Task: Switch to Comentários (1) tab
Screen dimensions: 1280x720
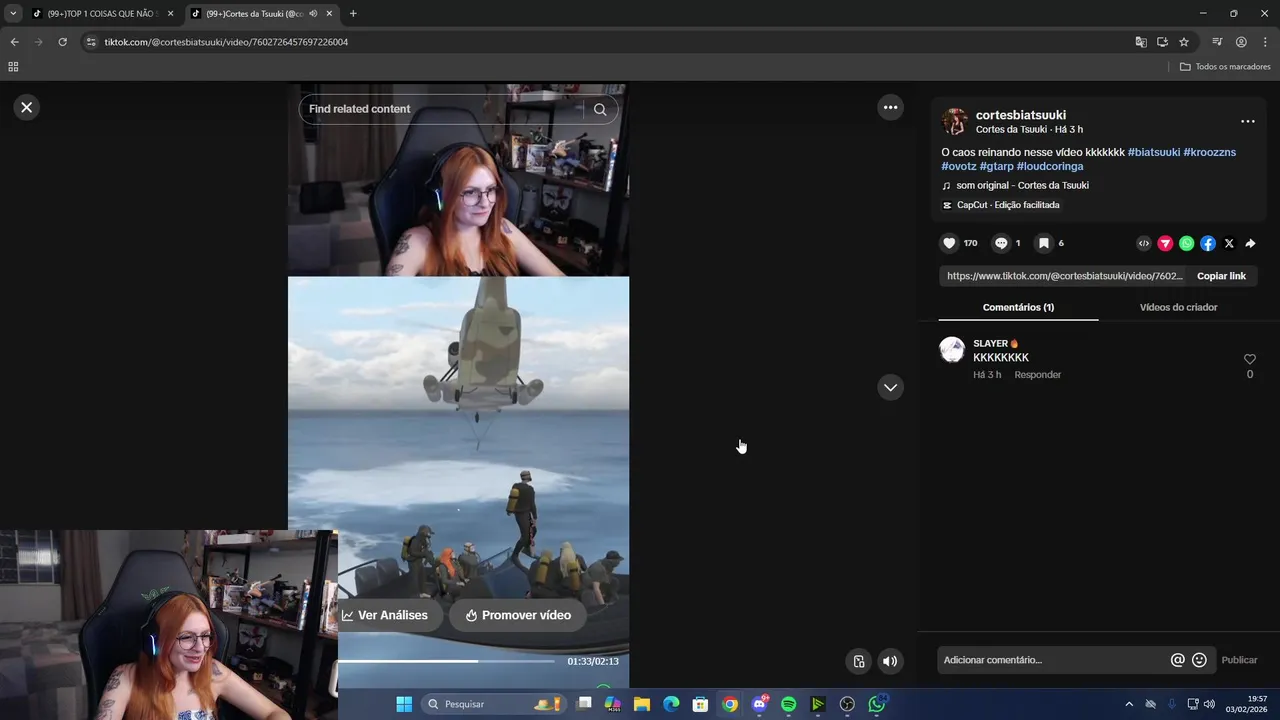Action: (x=1018, y=307)
